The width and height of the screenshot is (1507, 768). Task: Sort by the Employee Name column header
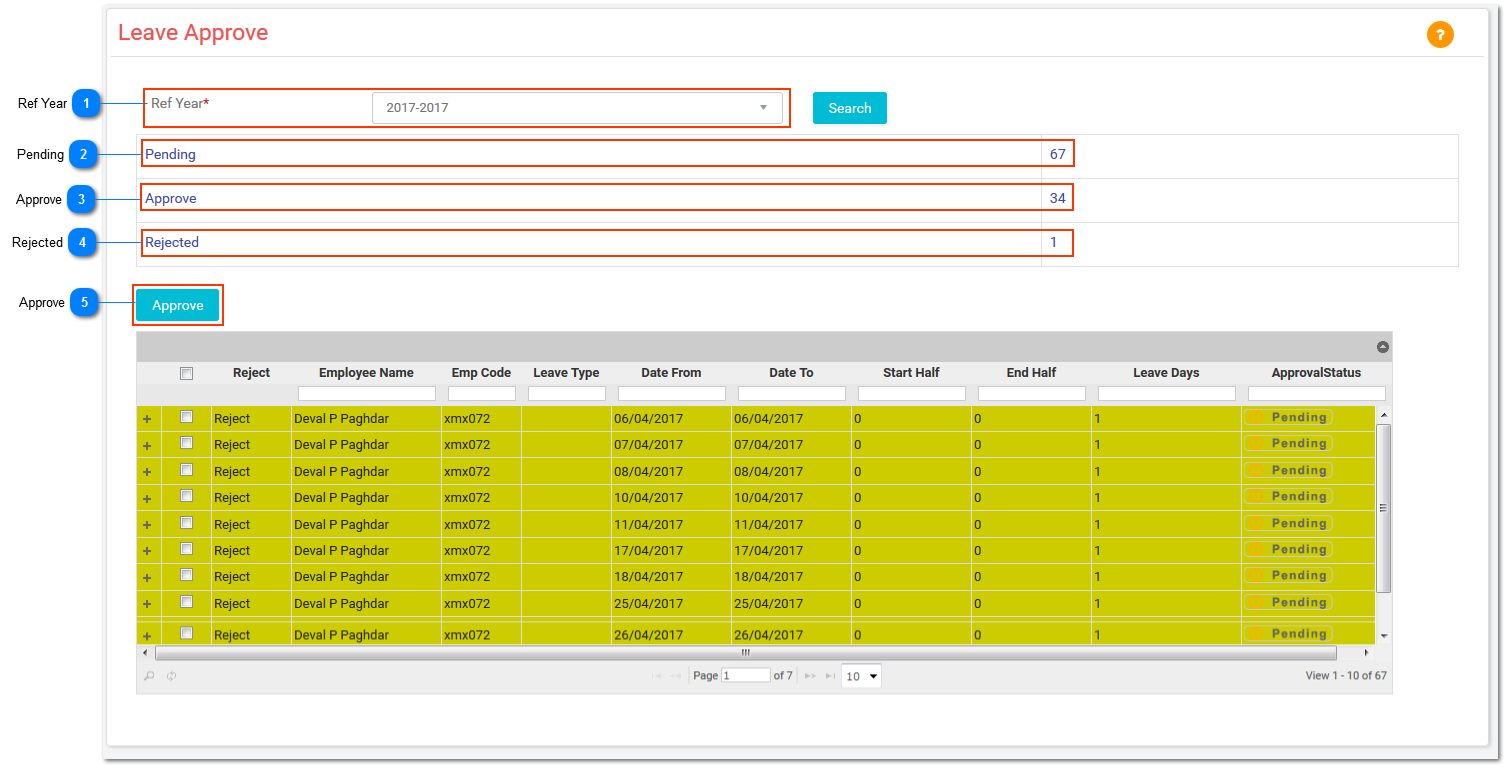tap(366, 373)
